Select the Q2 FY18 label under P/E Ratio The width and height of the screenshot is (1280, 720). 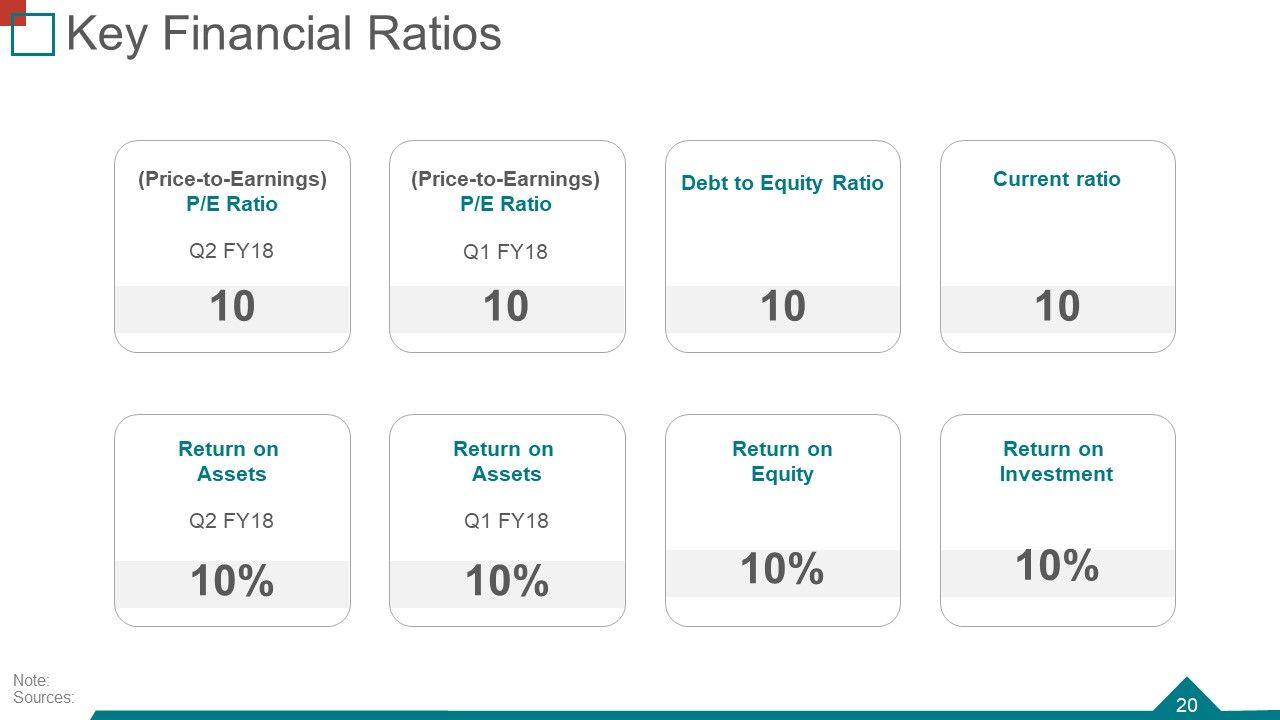point(231,250)
